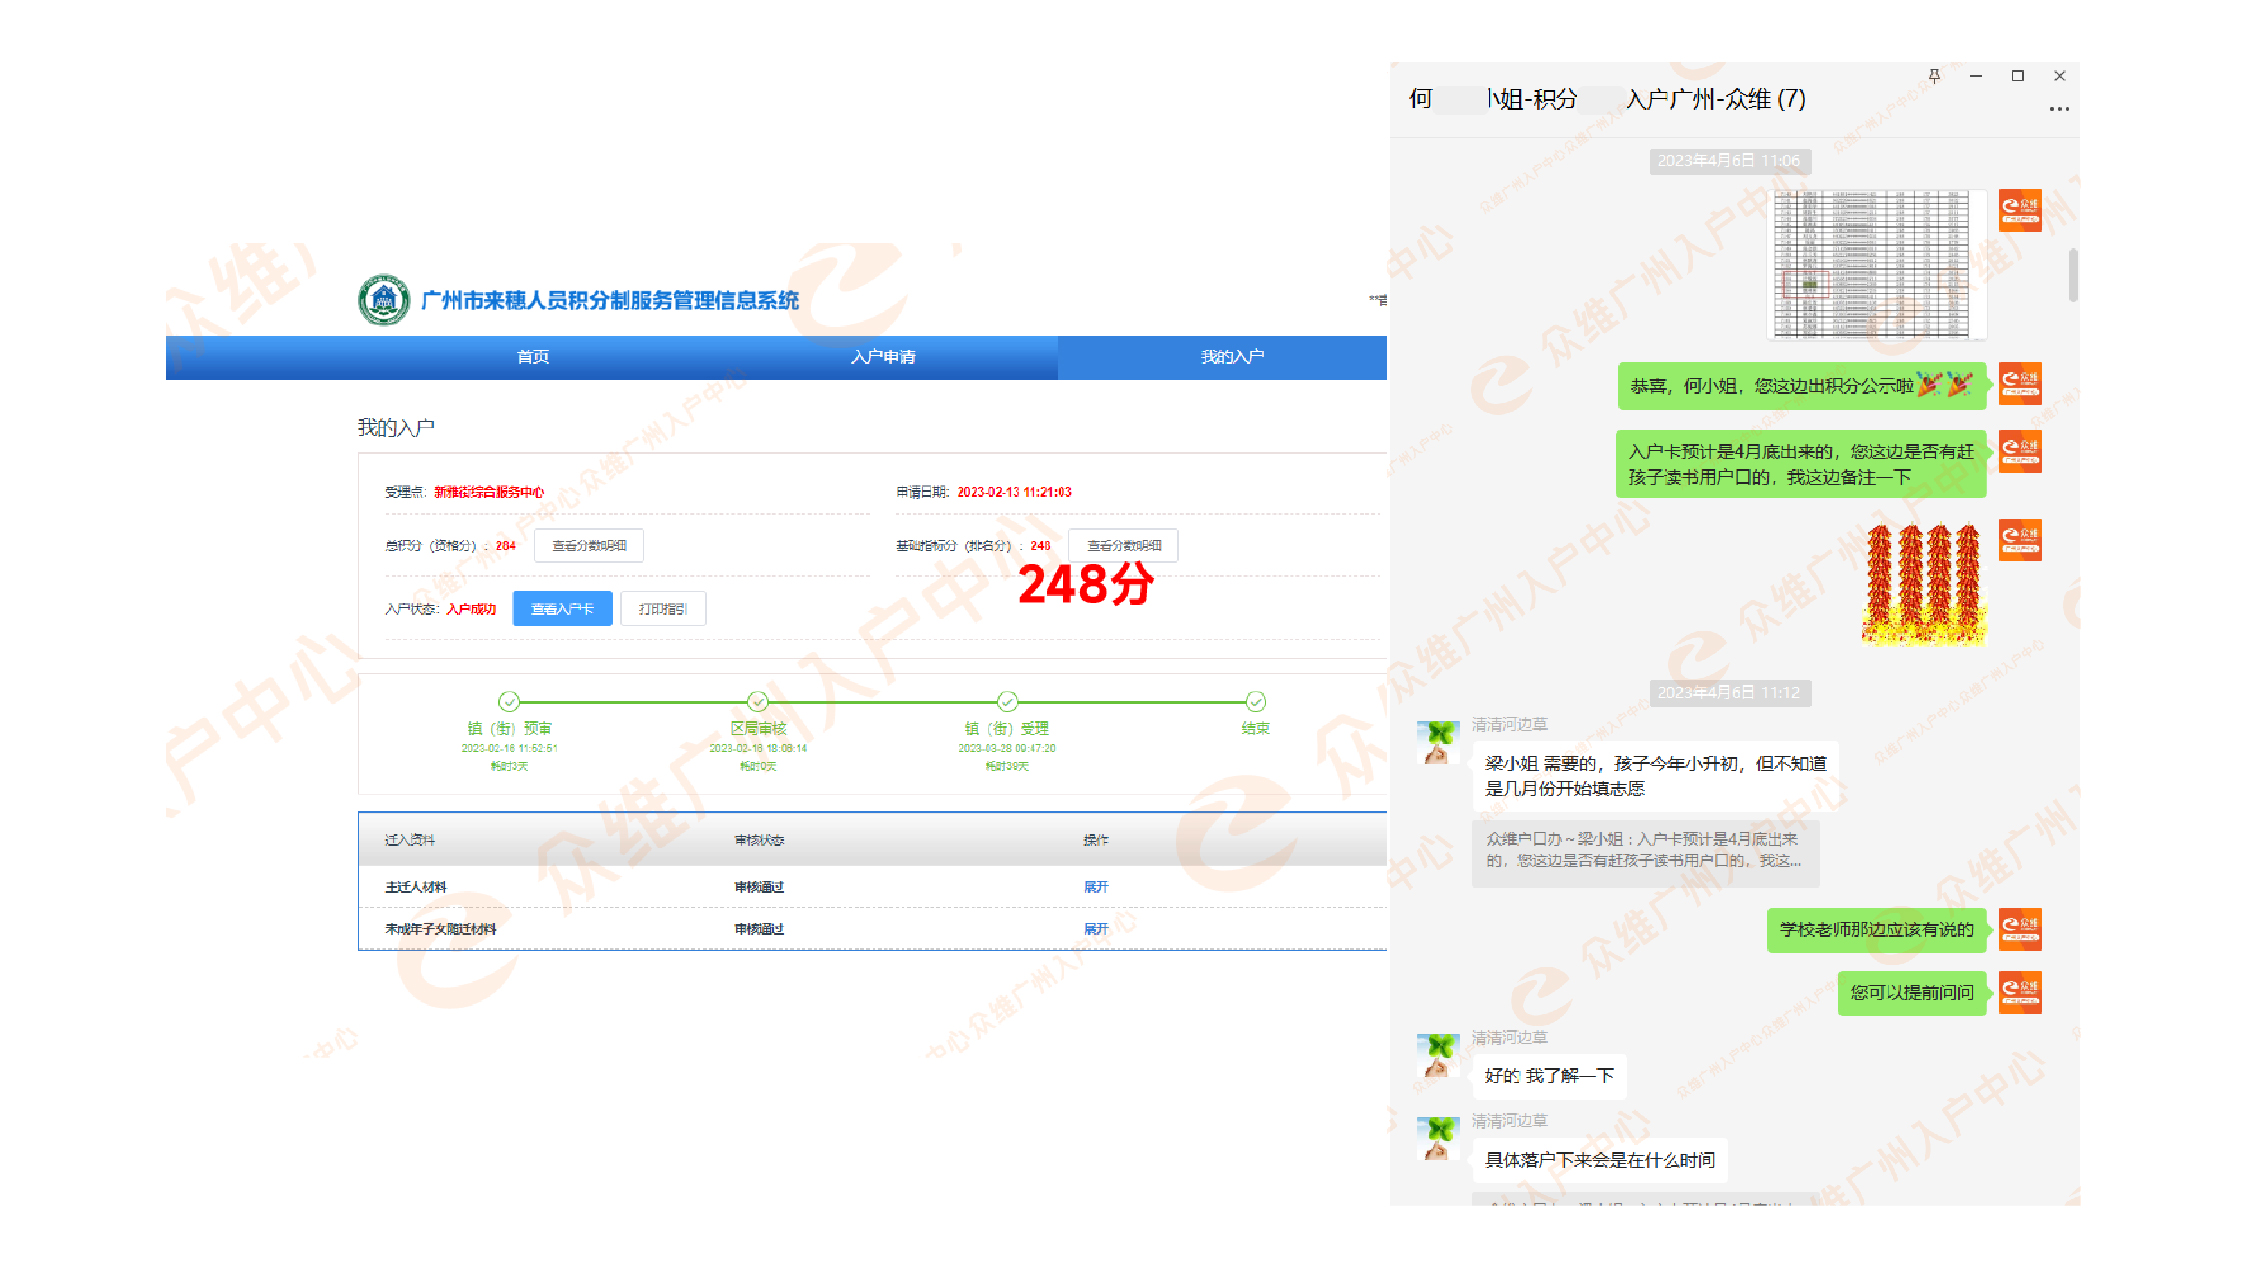Click 审核通过 status in 主迁人材料 row

click(759, 887)
